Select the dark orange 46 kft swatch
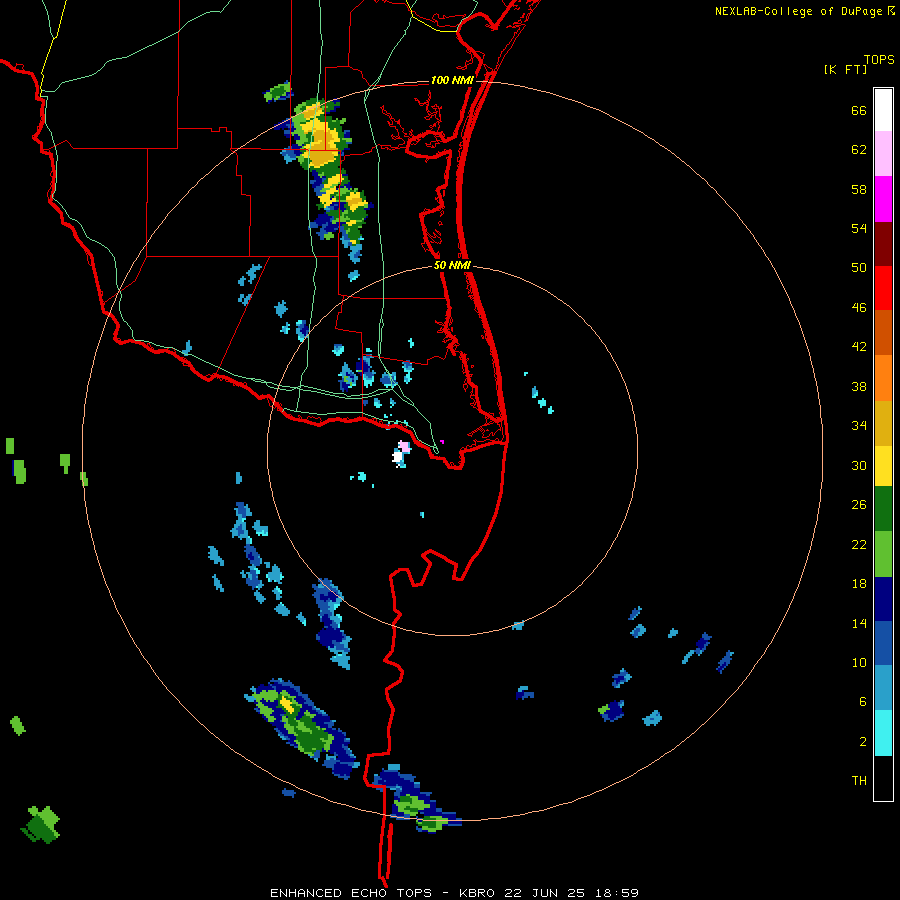900x900 pixels. (883, 332)
